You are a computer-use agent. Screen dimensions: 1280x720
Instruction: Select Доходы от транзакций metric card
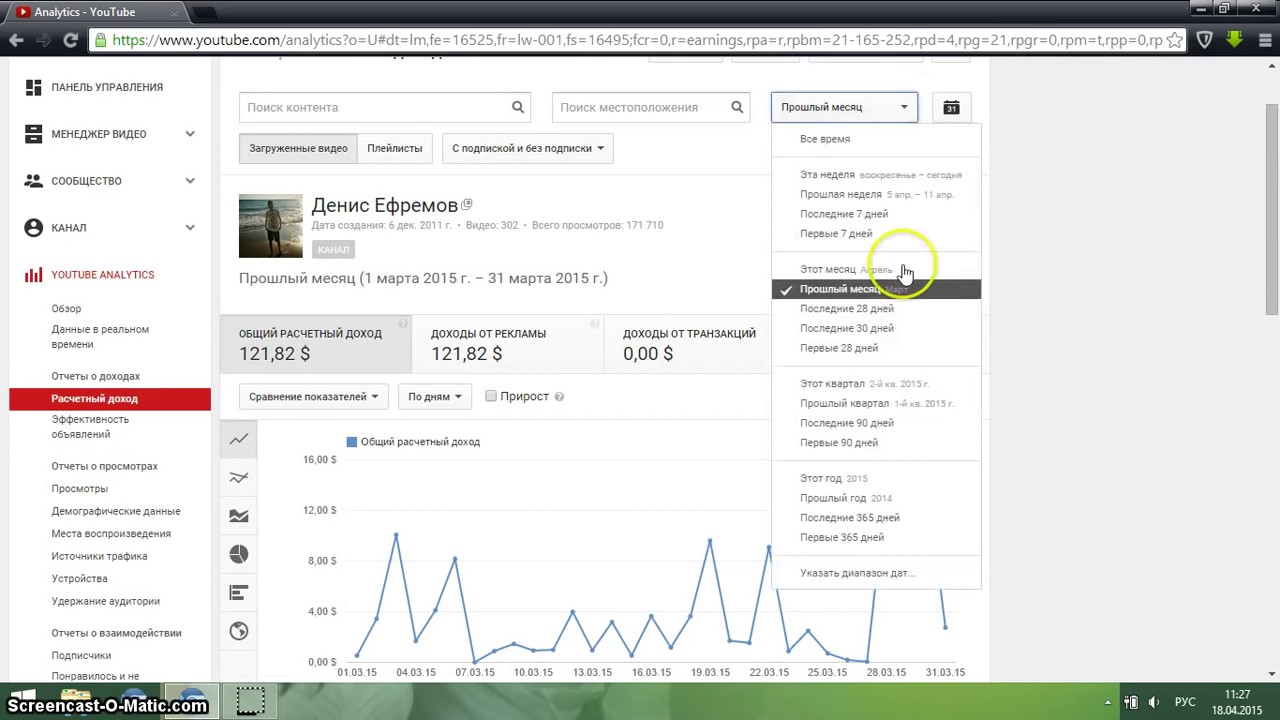click(x=689, y=344)
